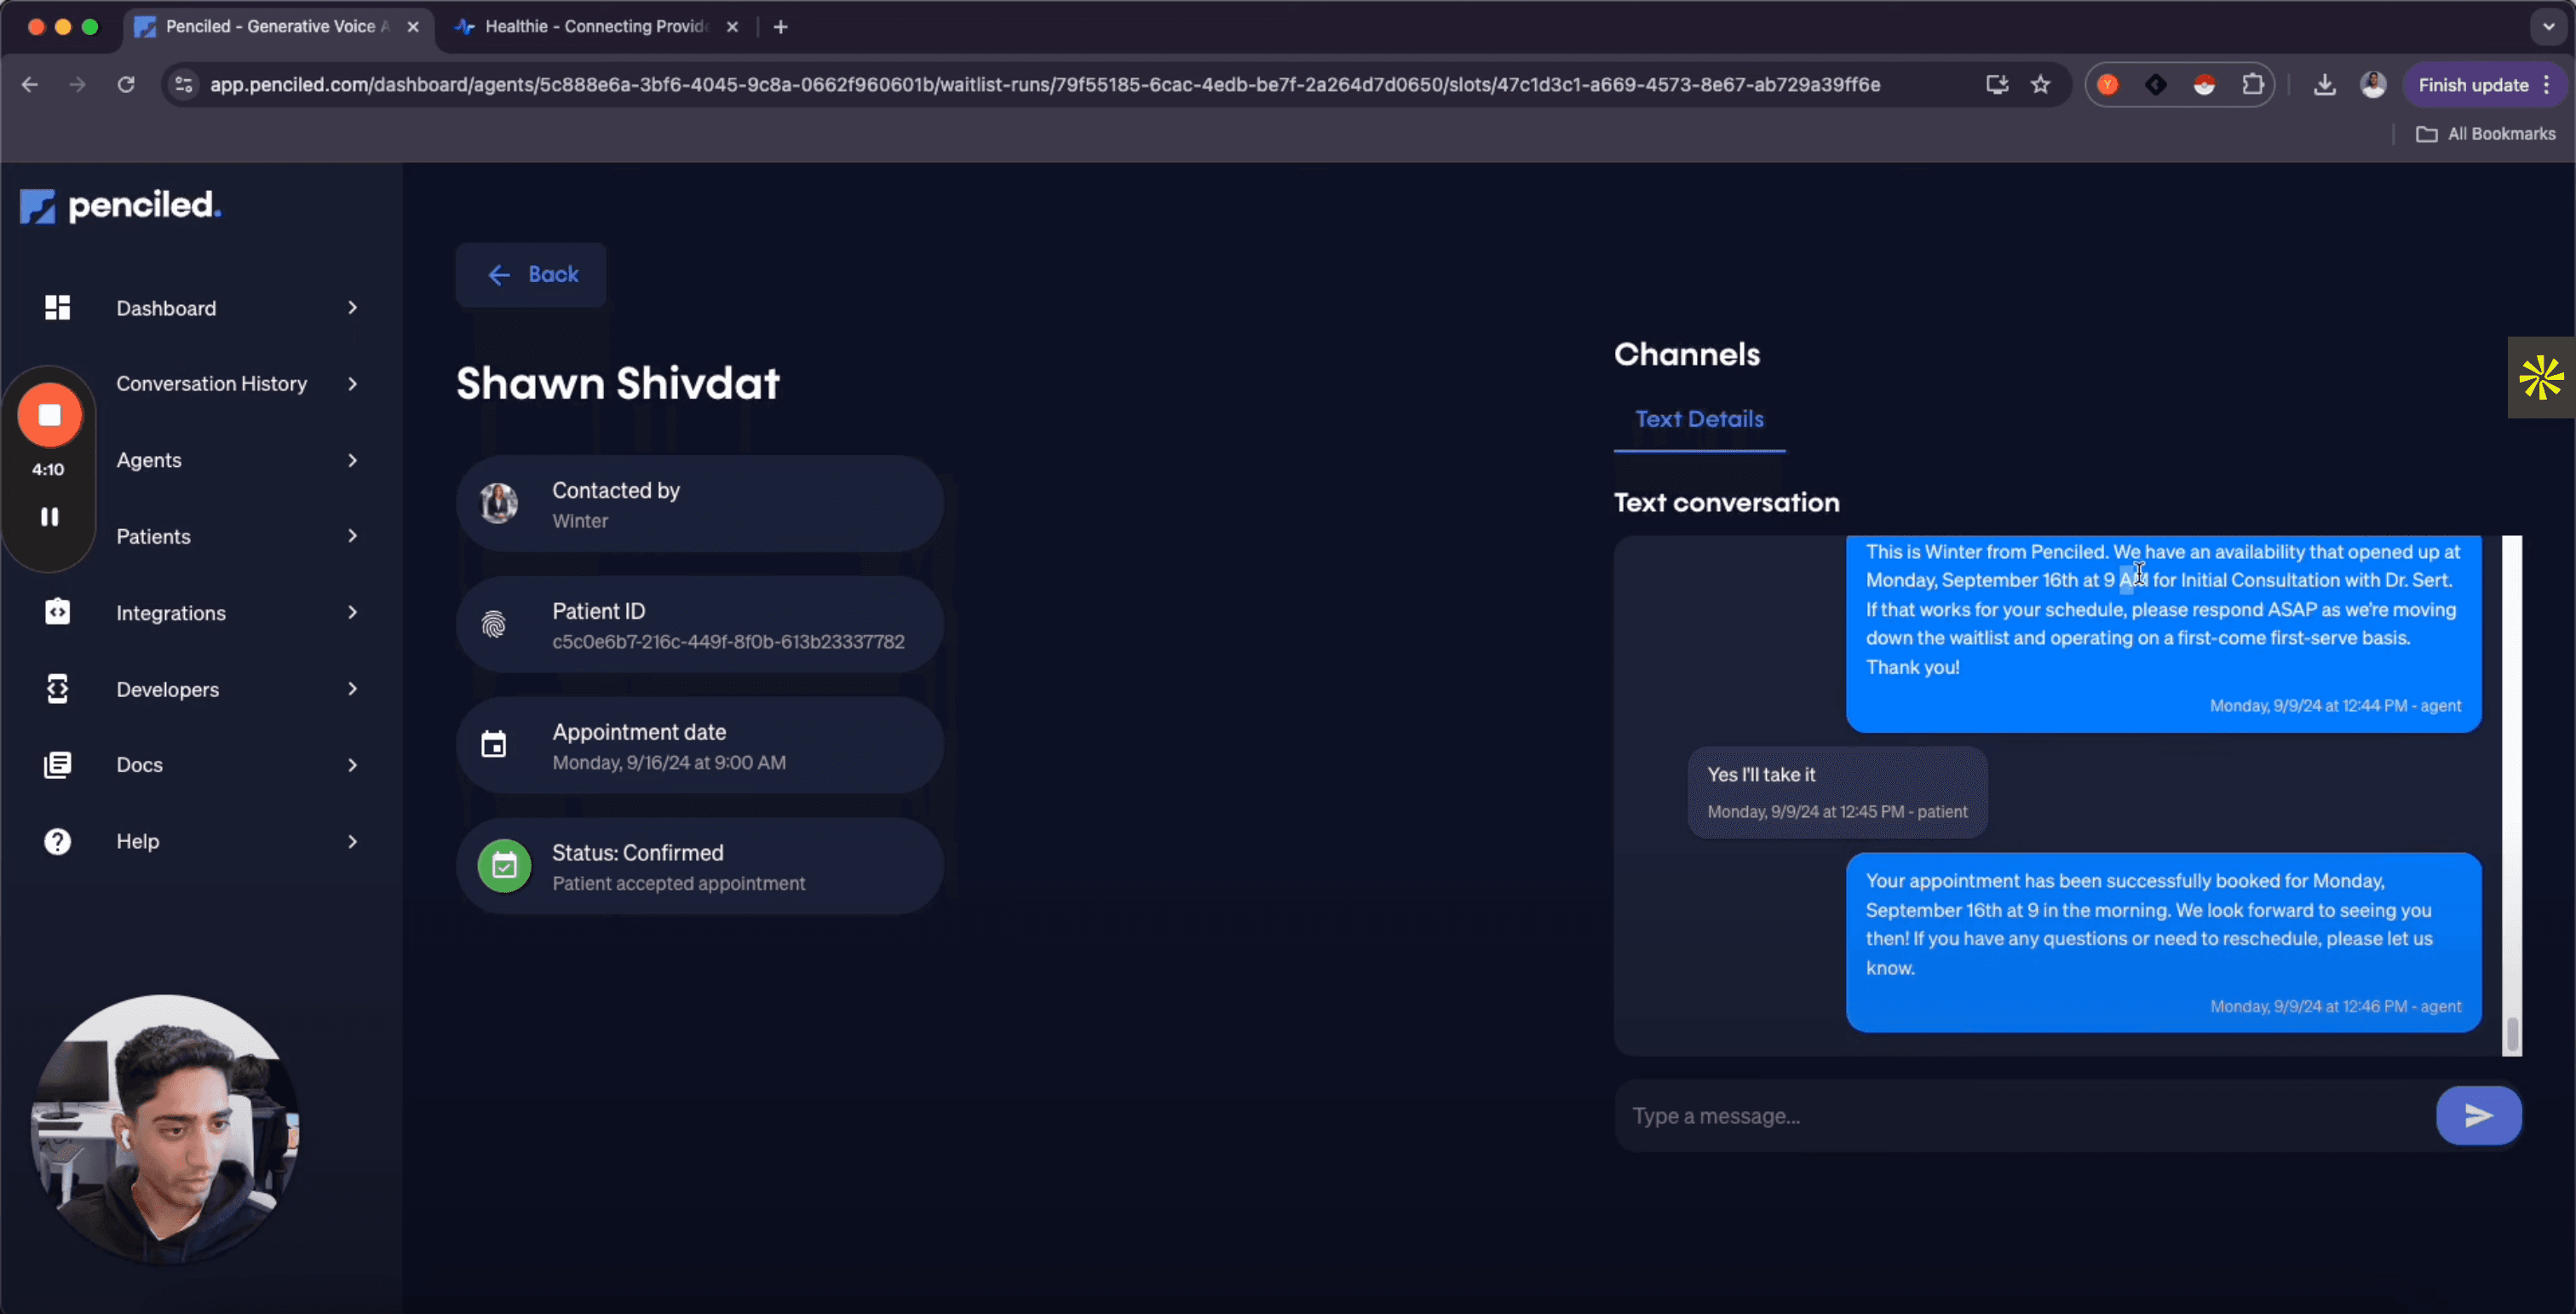
Task: Click the Back button above Shawn Shivdat
Action: pos(530,274)
